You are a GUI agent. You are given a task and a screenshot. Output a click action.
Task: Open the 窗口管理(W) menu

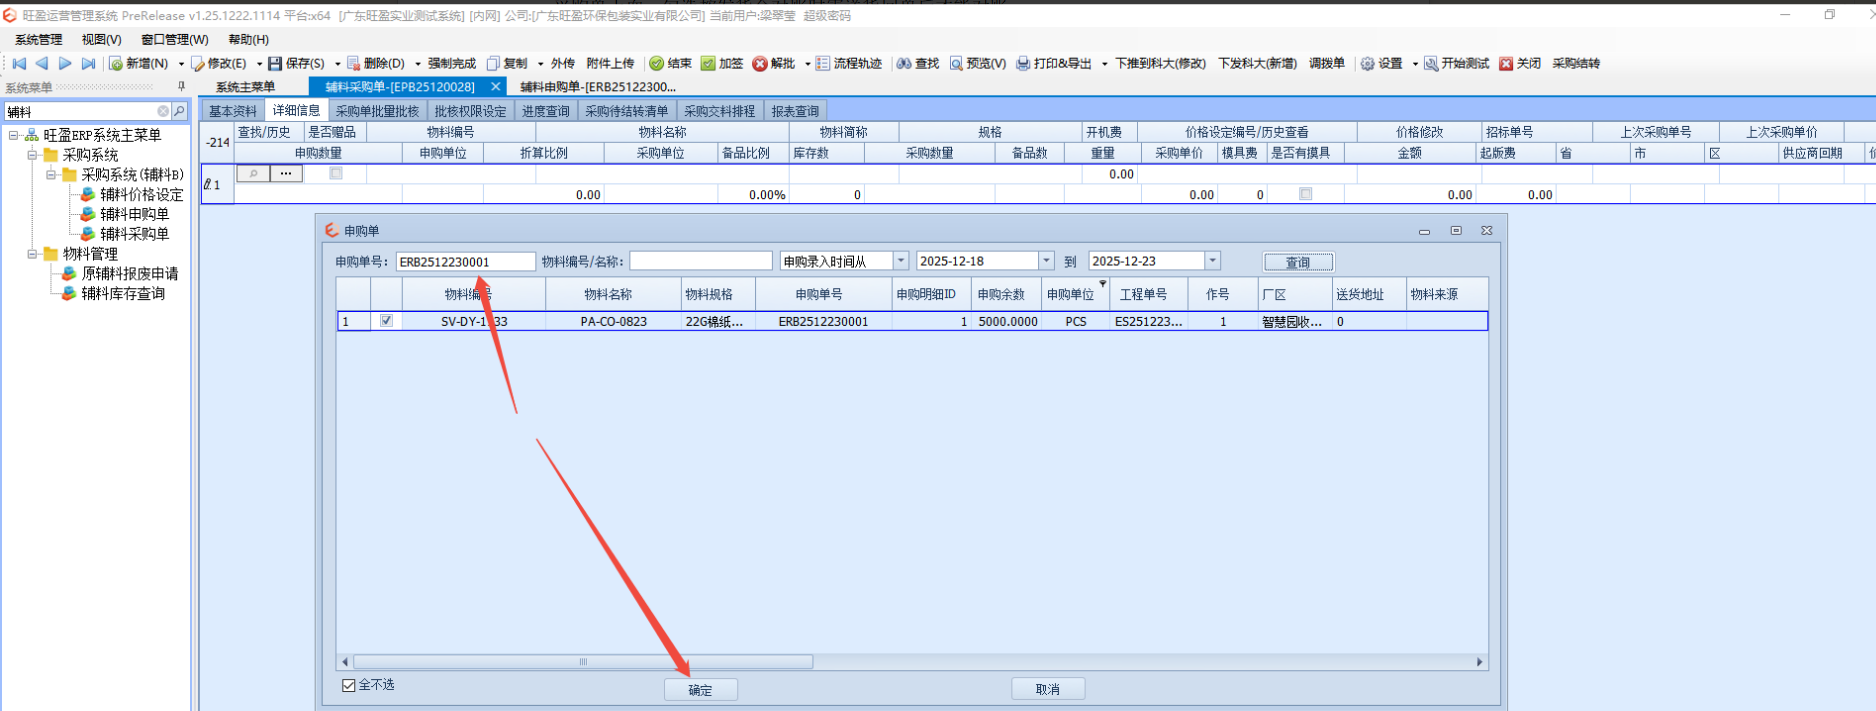pyautogui.click(x=174, y=39)
